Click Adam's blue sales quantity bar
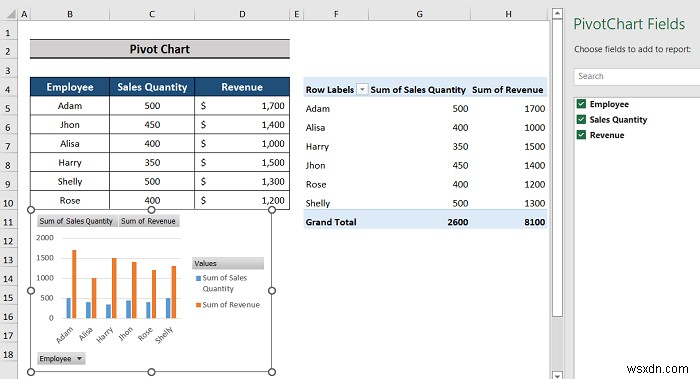 pos(69,308)
